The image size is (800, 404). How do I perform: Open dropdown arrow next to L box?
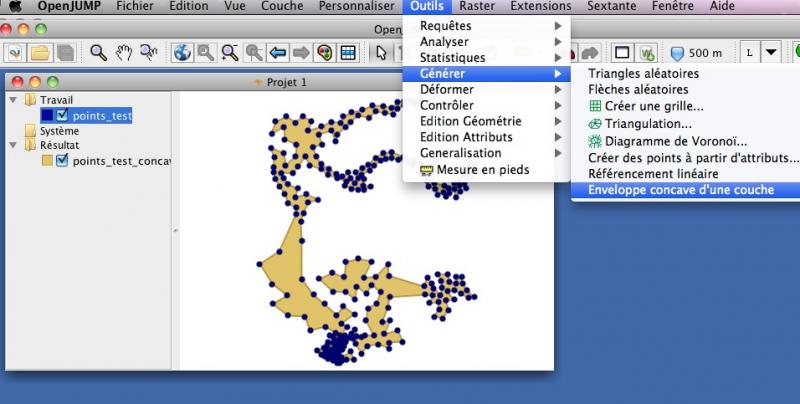pyautogui.click(x=771, y=52)
